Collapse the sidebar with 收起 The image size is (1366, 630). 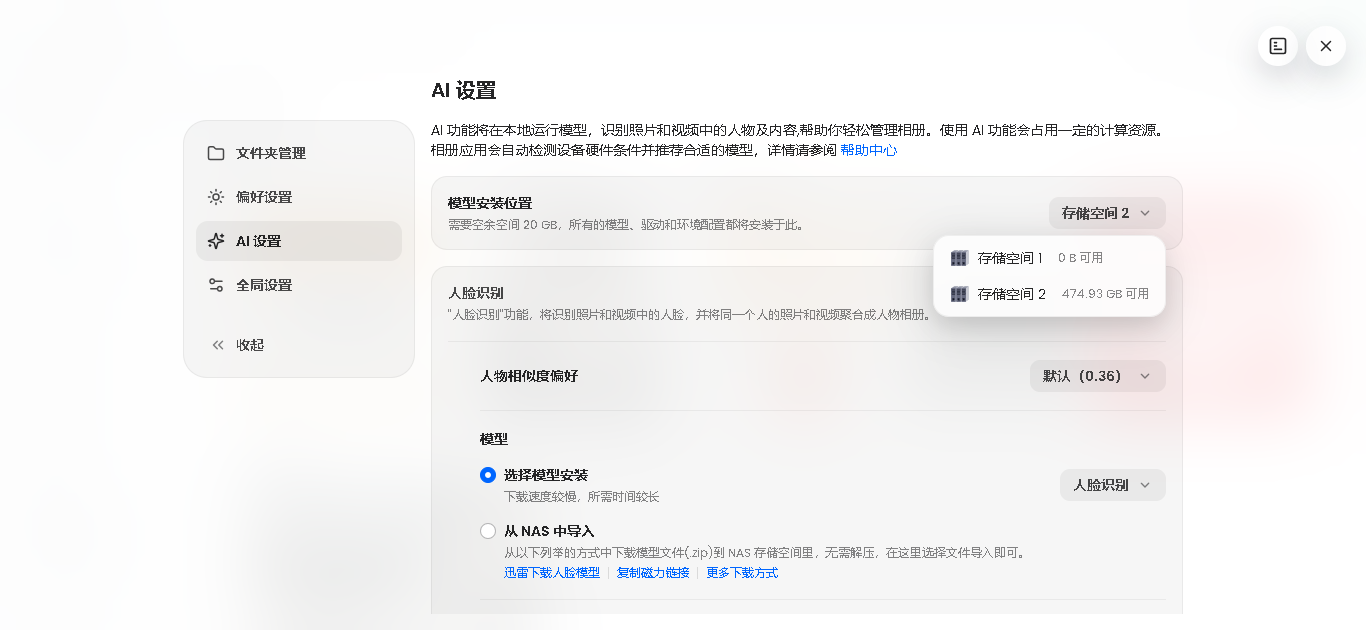tap(299, 345)
